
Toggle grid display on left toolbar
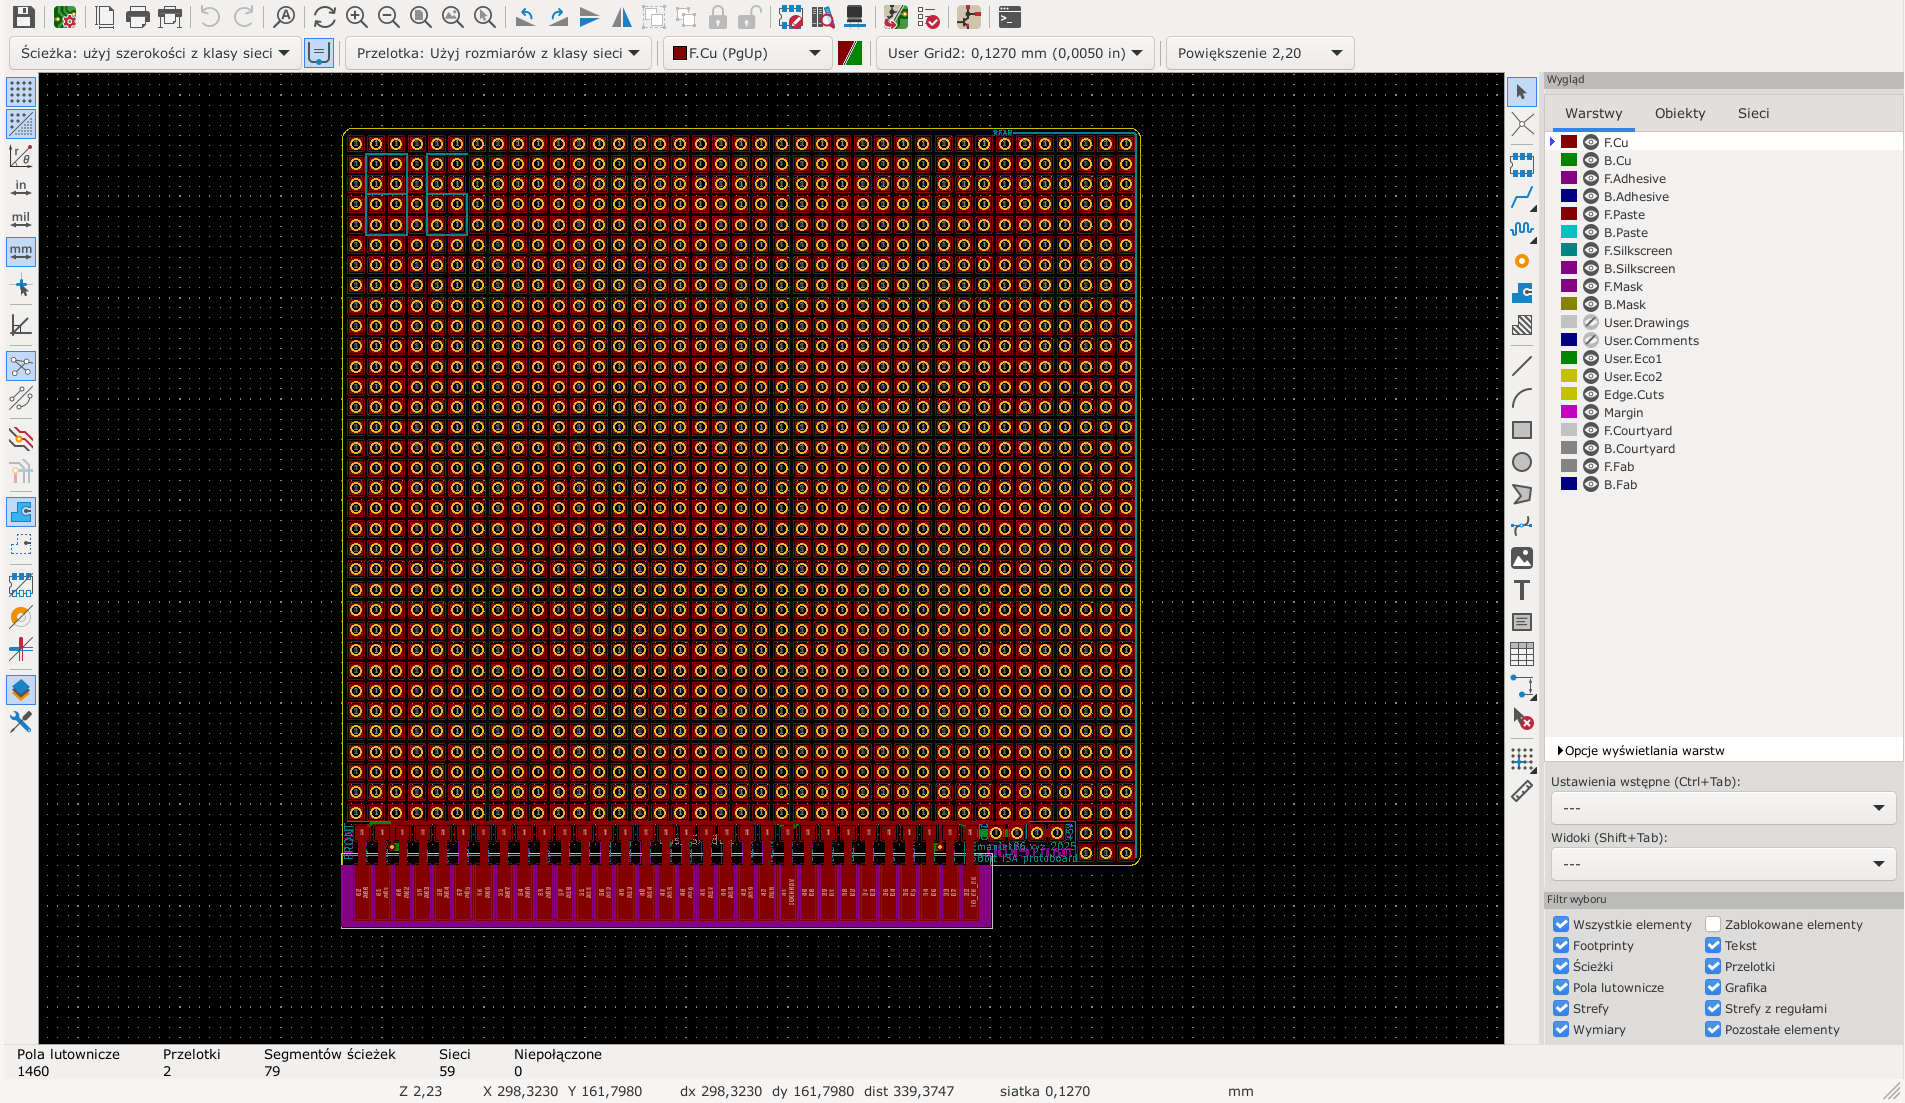click(x=21, y=92)
